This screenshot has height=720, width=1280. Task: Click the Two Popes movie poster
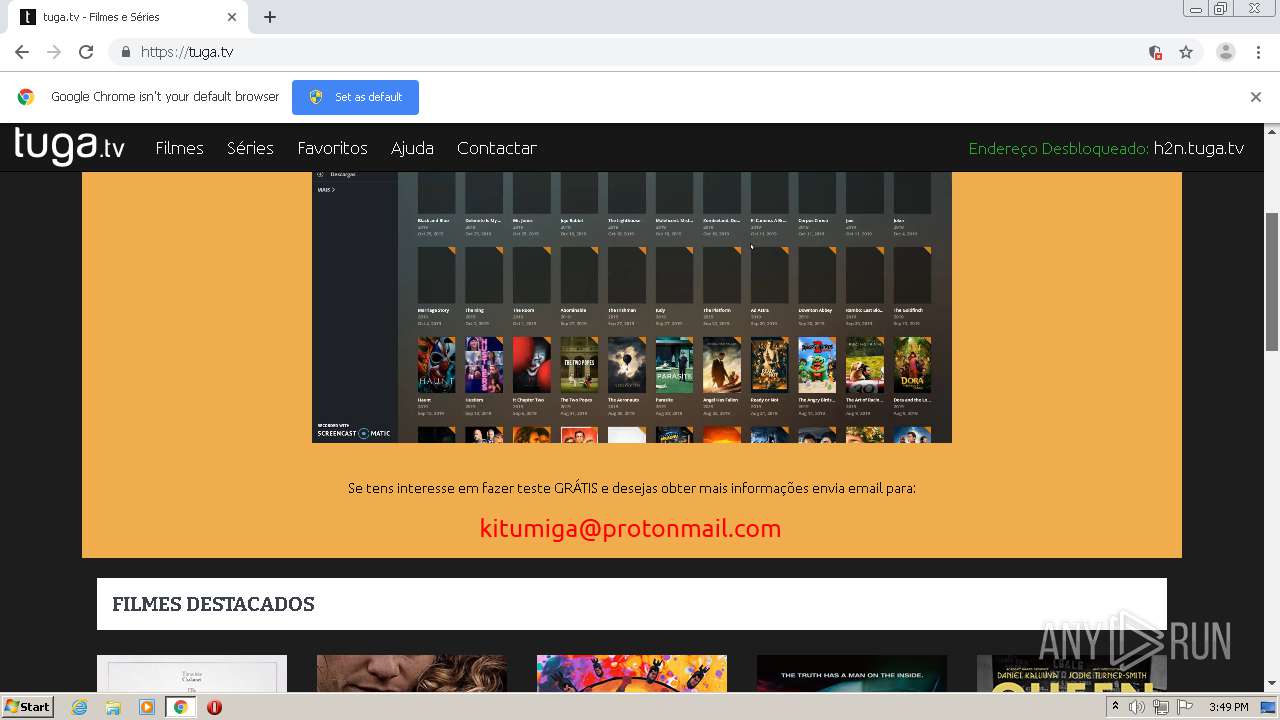coord(579,365)
